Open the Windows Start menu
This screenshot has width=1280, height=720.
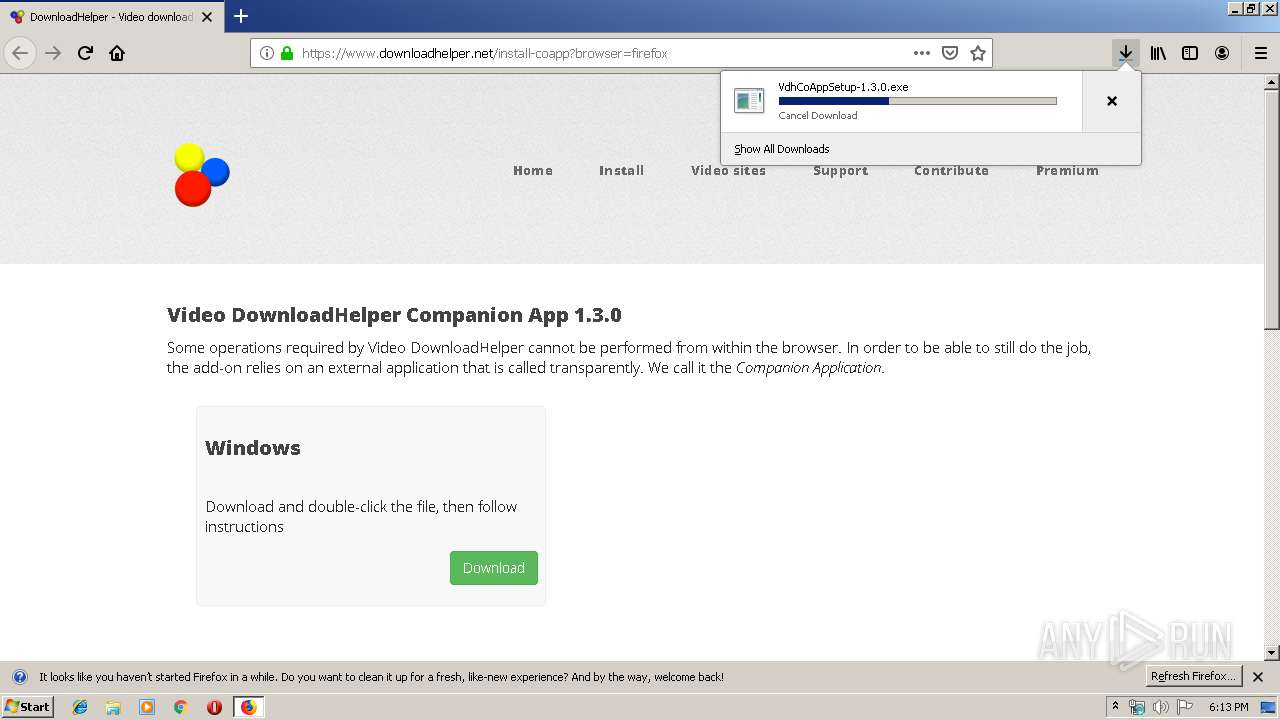pos(28,707)
